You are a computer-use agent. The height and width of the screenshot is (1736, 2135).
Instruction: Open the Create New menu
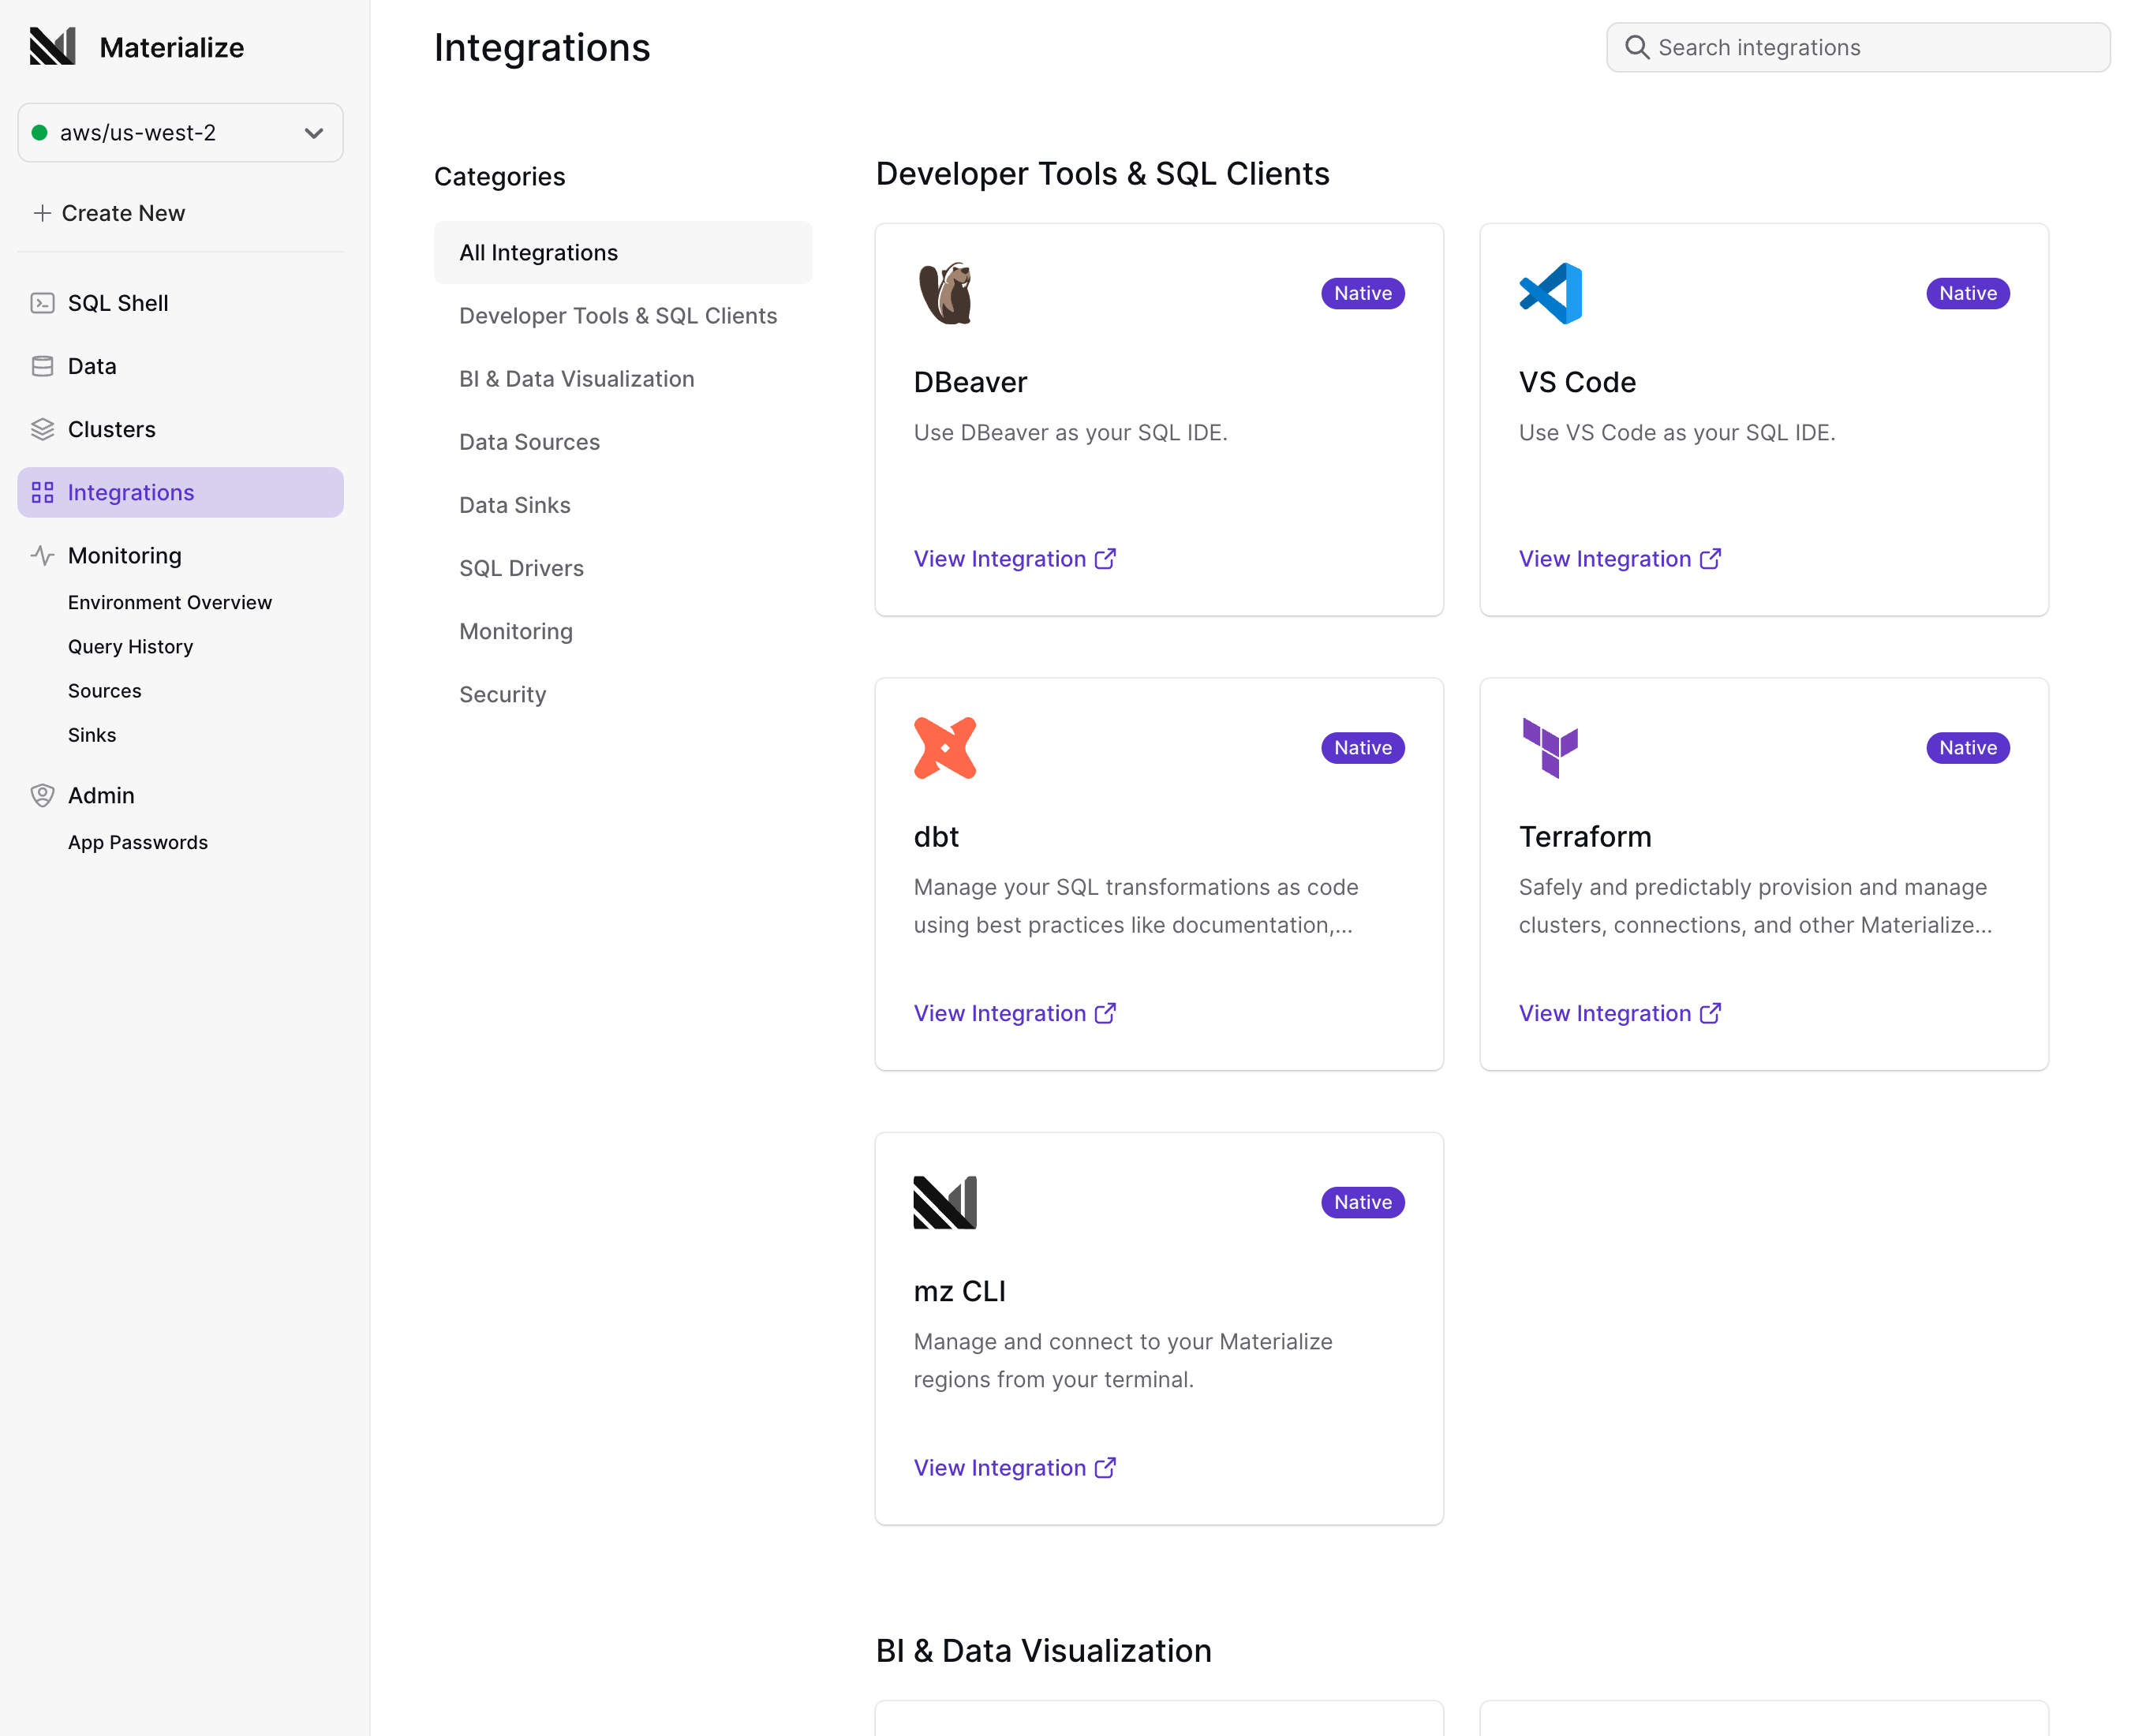tap(109, 212)
